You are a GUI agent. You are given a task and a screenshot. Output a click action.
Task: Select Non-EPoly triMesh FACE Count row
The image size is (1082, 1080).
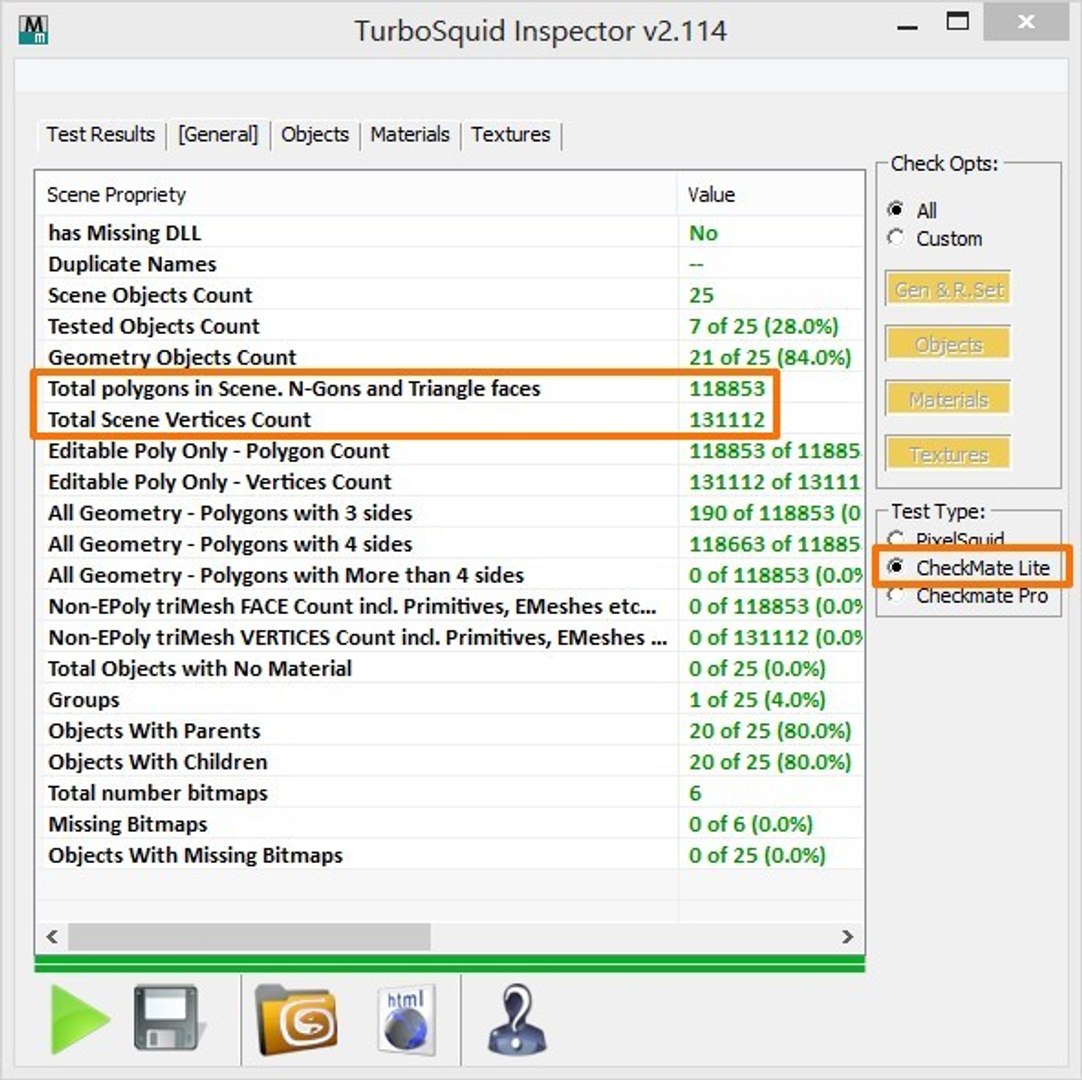point(449,606)
